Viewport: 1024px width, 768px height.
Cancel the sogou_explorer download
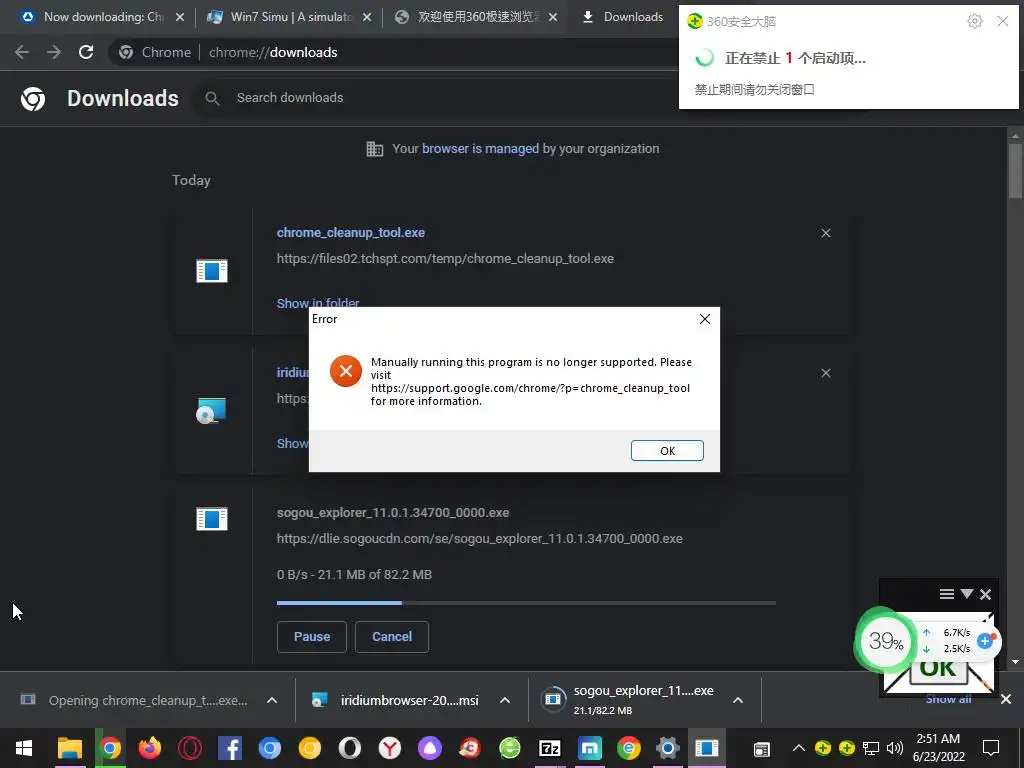click(392, 637)
